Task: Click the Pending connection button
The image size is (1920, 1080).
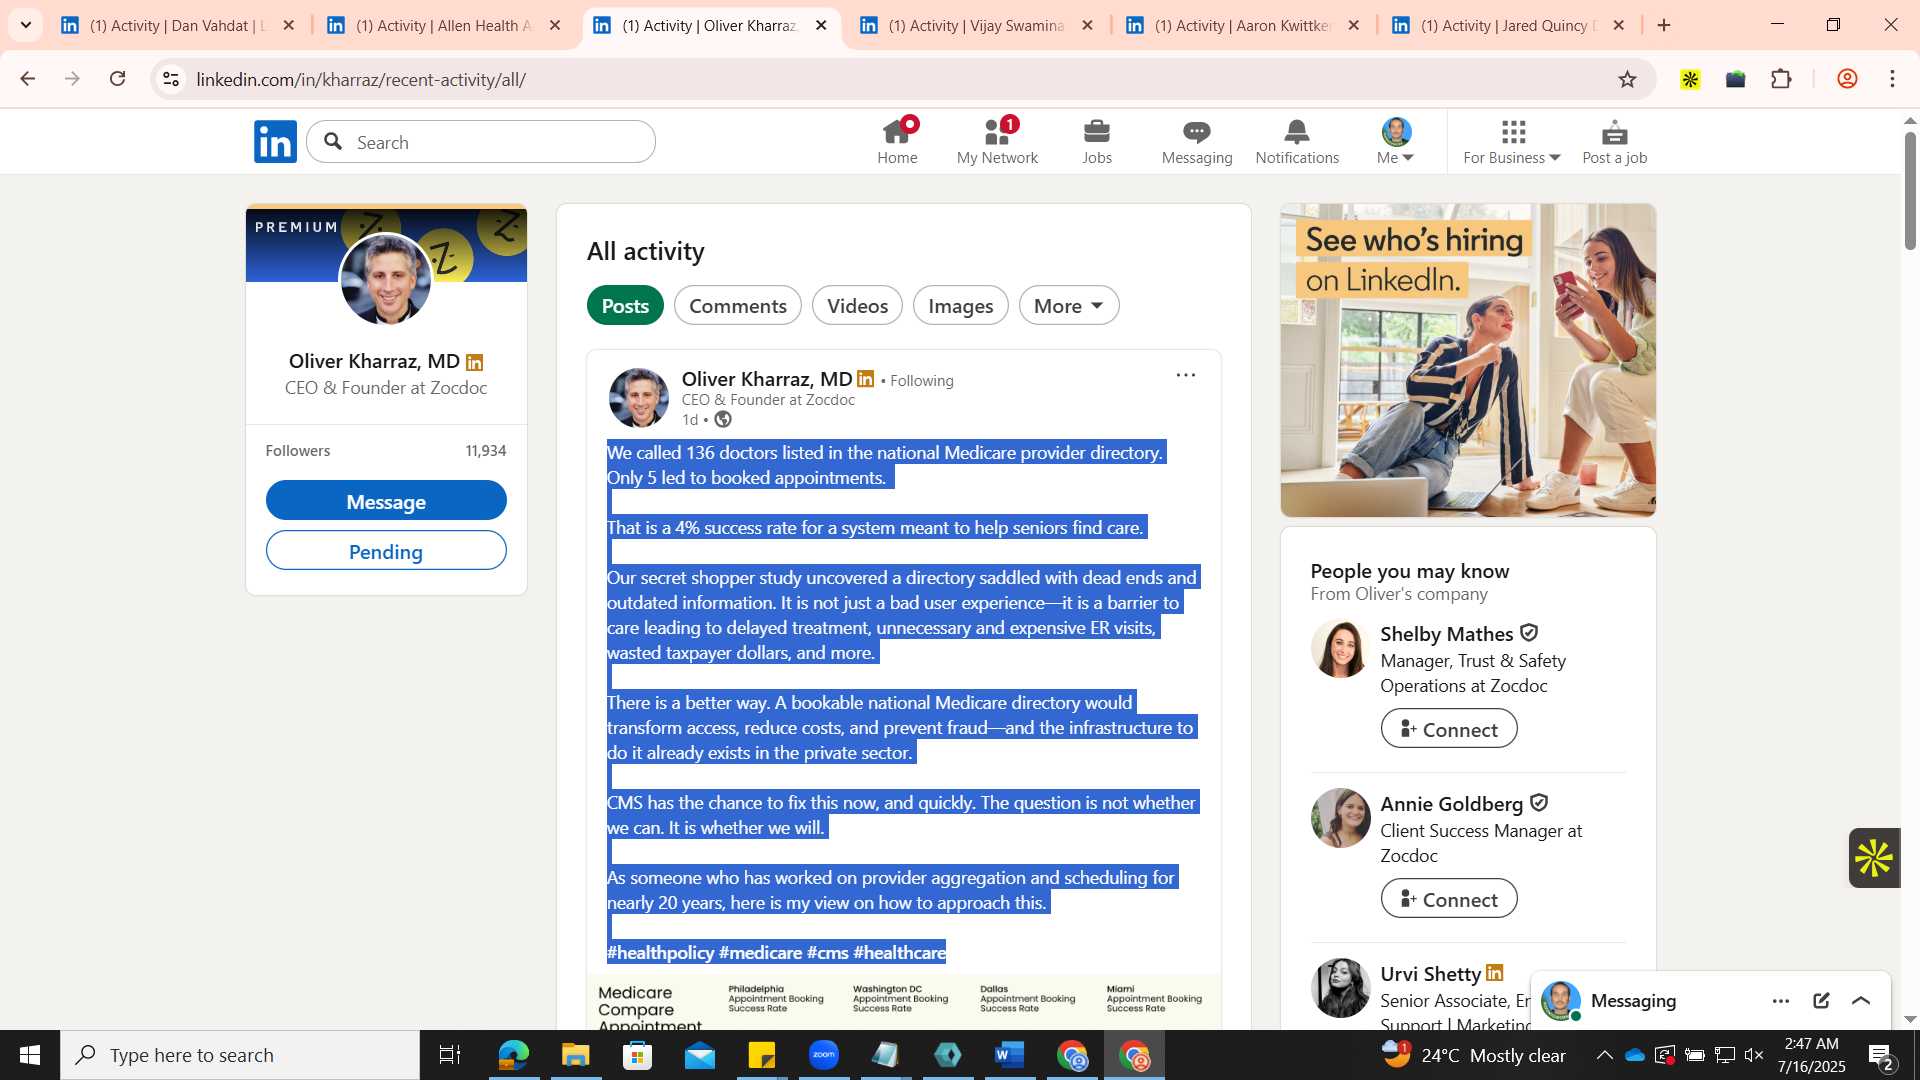Action: [386, 551]
